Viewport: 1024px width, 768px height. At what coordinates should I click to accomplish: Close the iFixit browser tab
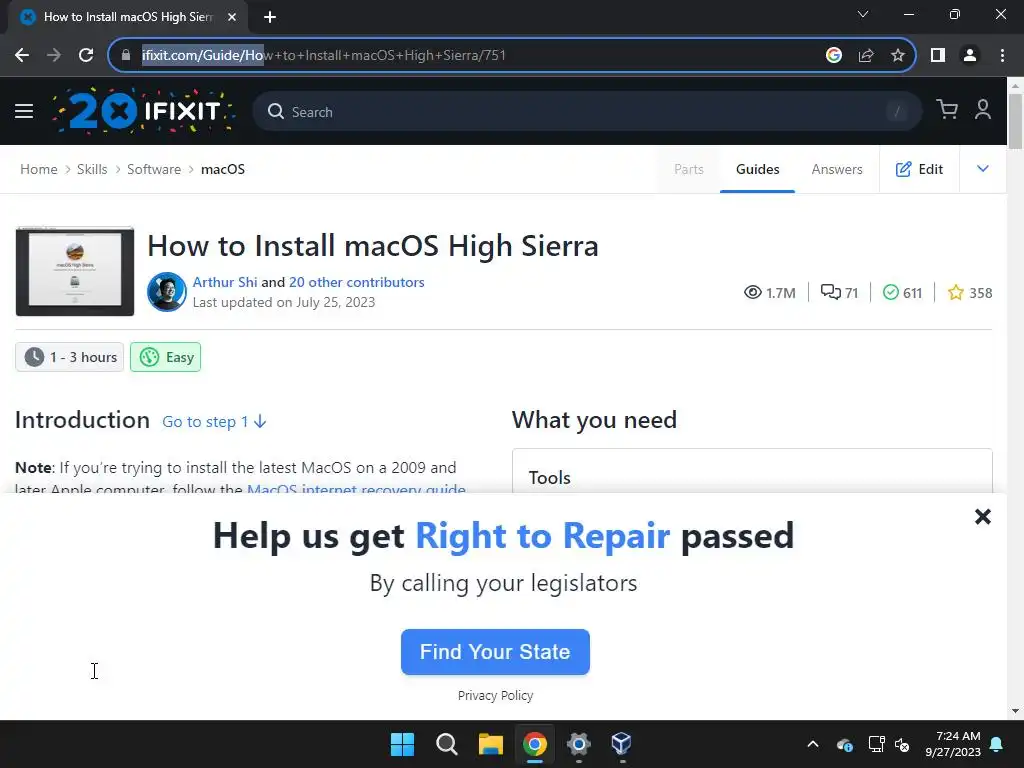tap(232, 17)
